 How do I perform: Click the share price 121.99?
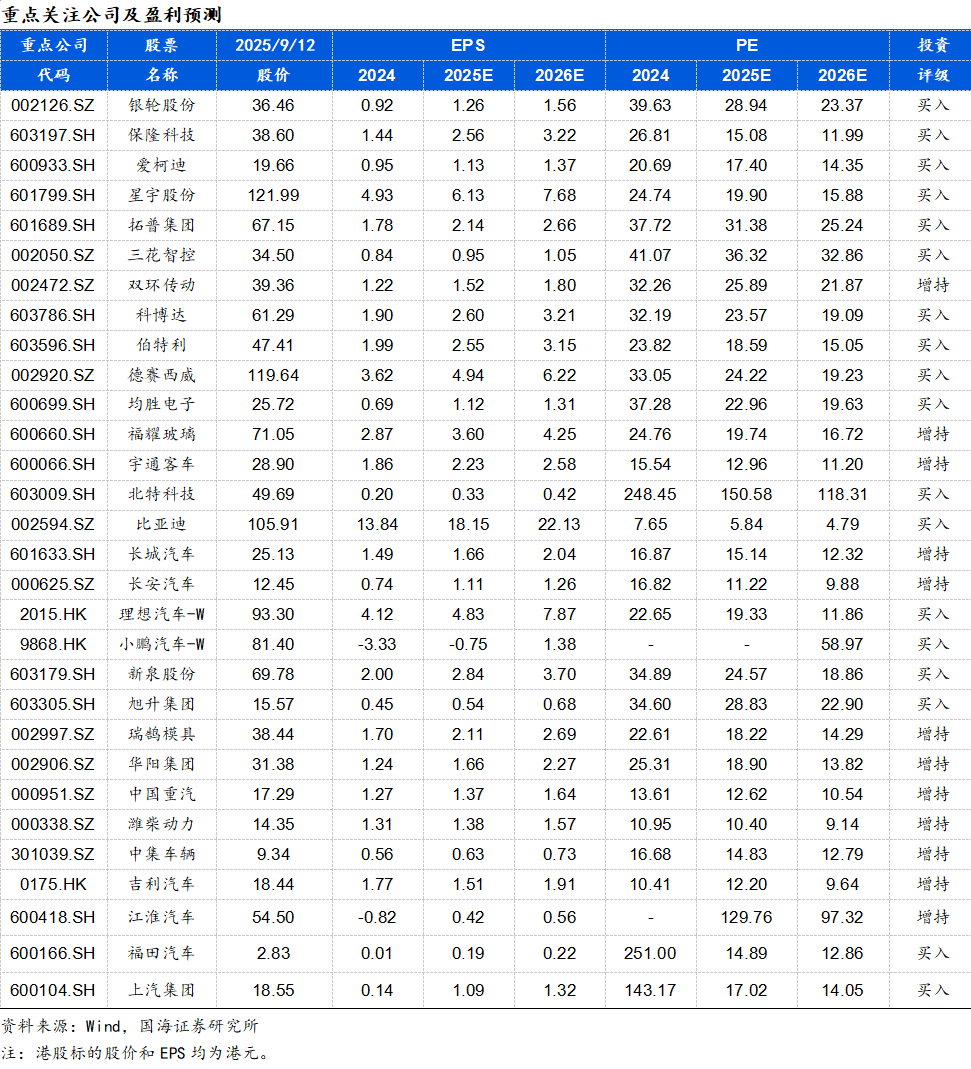point(273,196)
